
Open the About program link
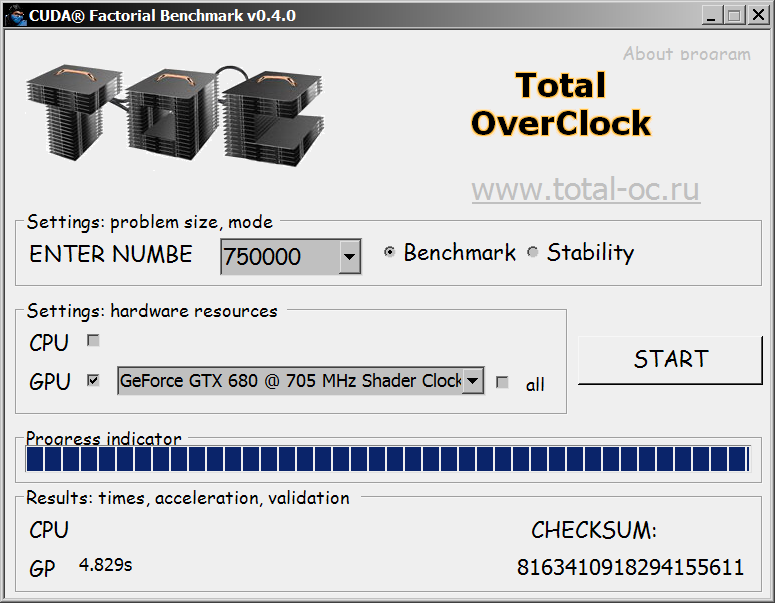point(686,54)
